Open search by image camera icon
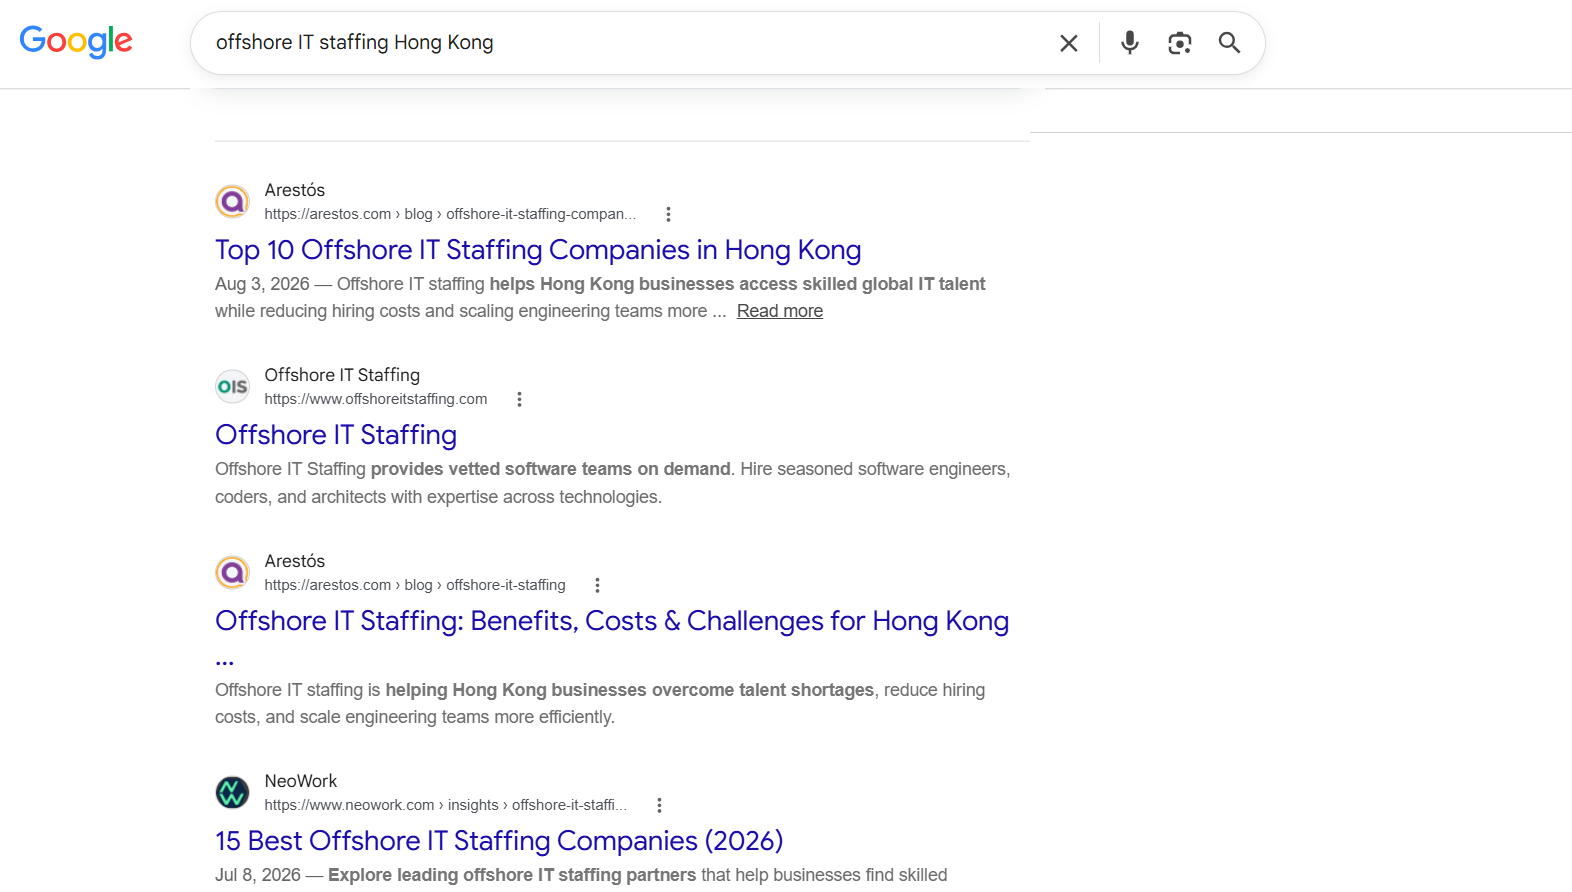 pos(1180,43)
